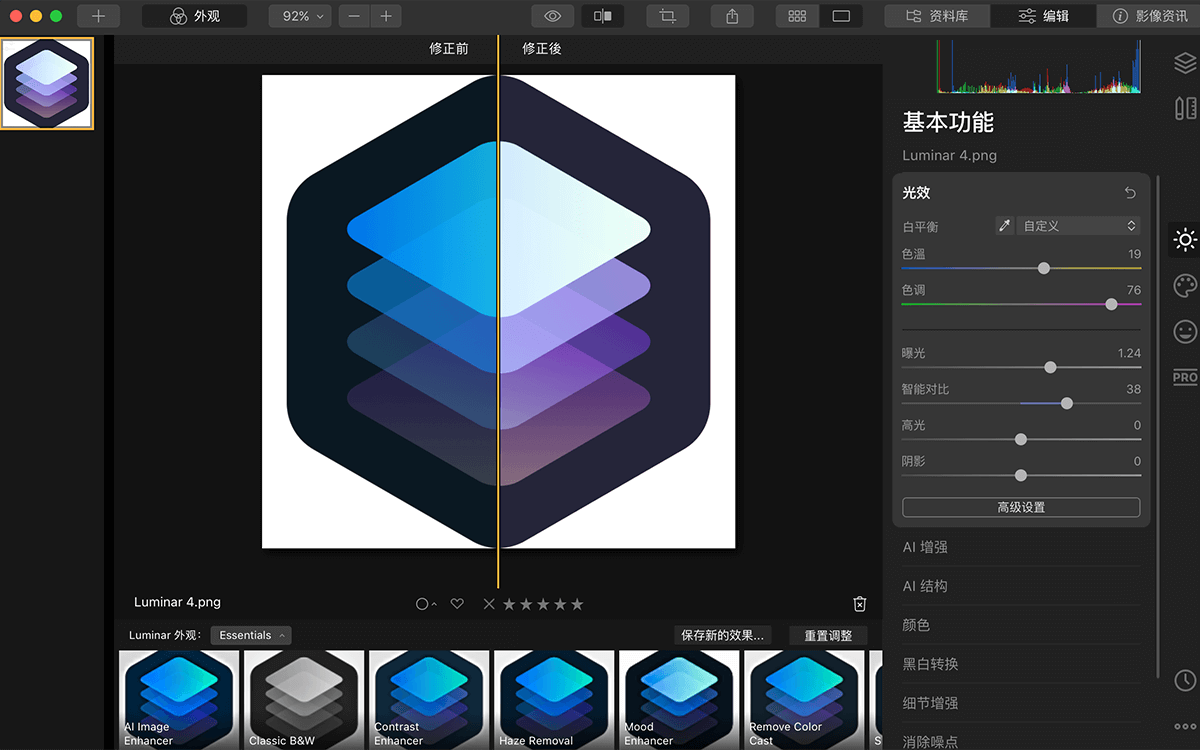Open the Canvas tools icon
Image resolution: width=1200 pixels, height=750 pixels.
point(1185,108)
